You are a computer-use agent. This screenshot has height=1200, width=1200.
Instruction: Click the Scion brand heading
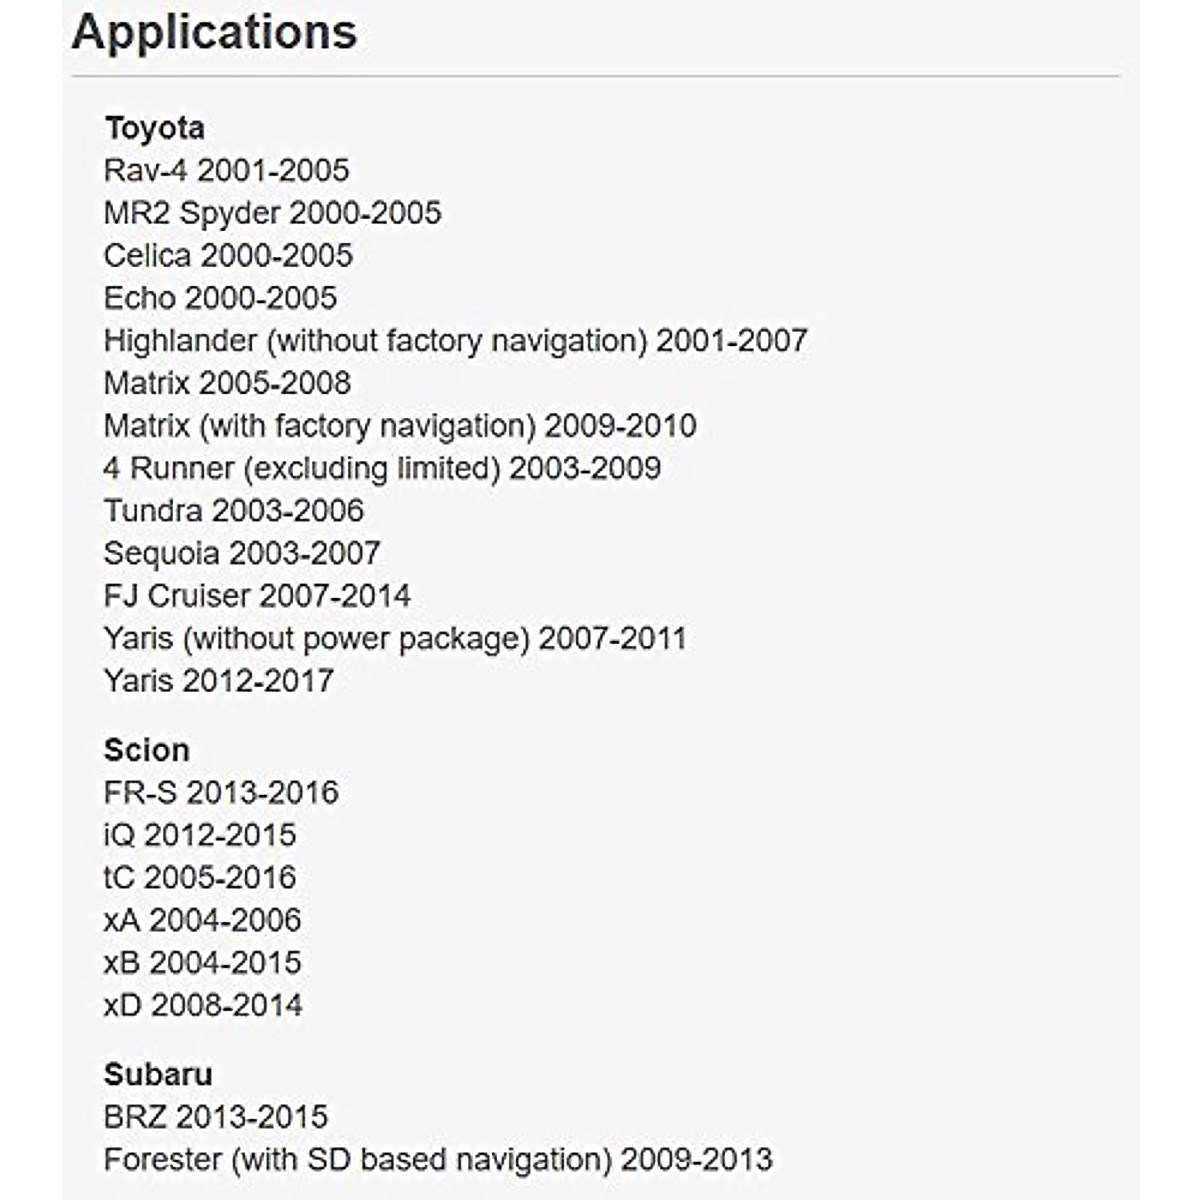pos(146,750)
